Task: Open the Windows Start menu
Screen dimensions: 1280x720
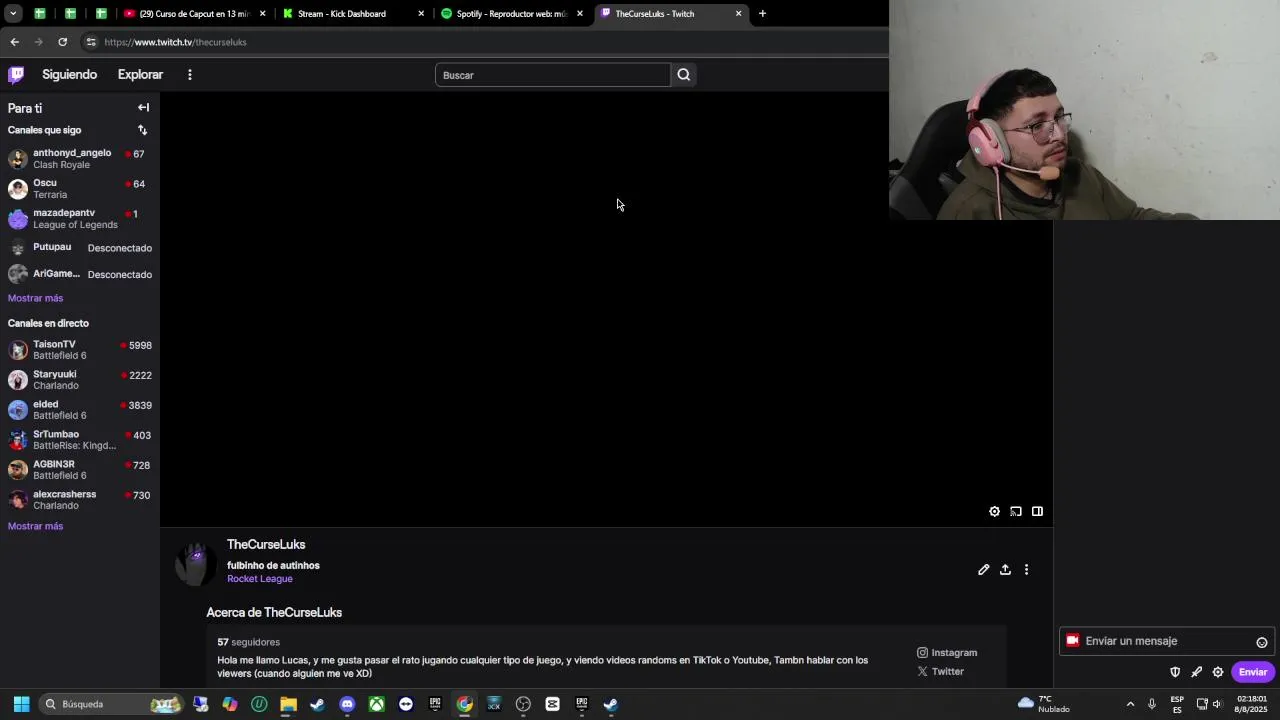Action: pyautogui.click(x=21, y=704)
